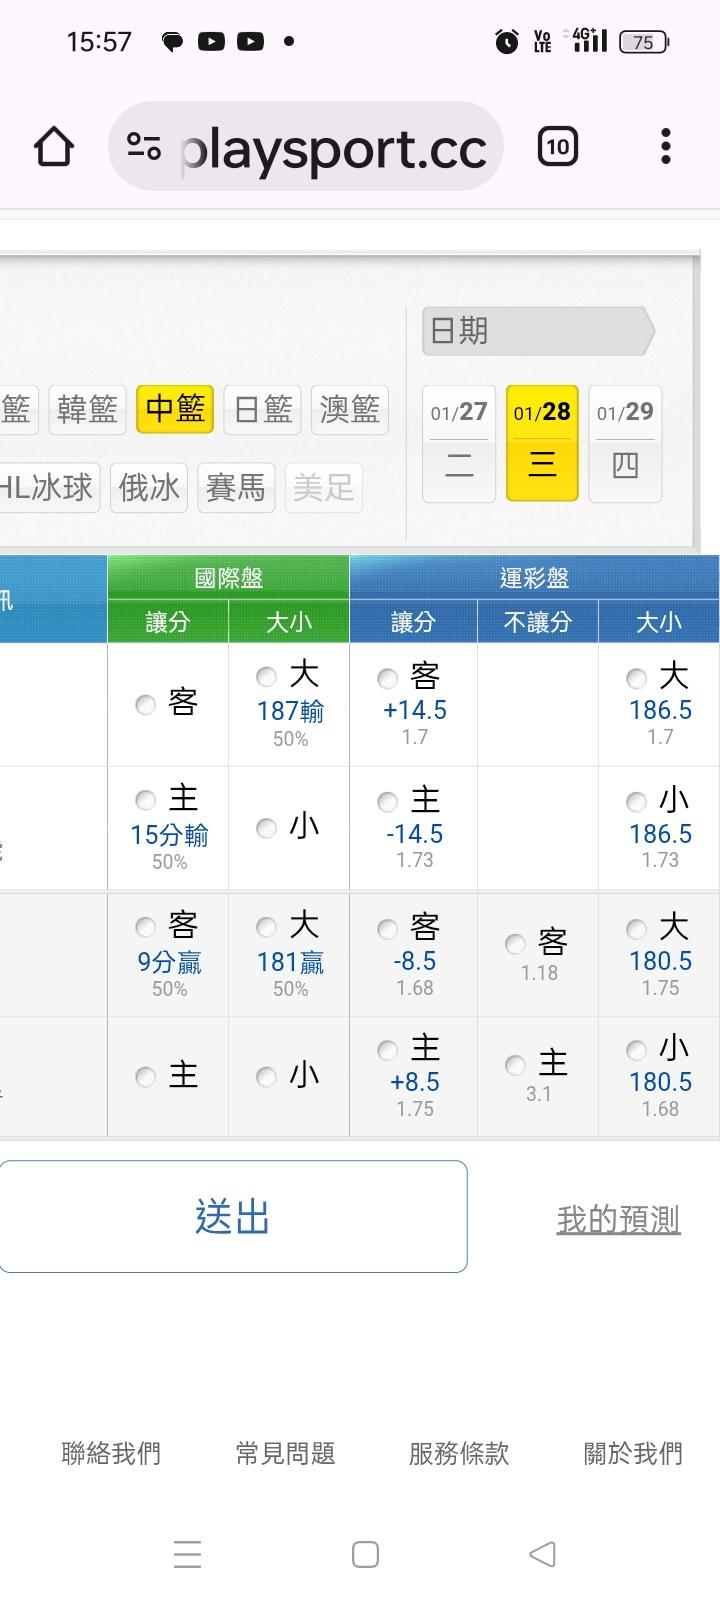Select 主 +8.5 lottery spread radio
This screenshot has height=1604, width=720.
coord(388,1051)
